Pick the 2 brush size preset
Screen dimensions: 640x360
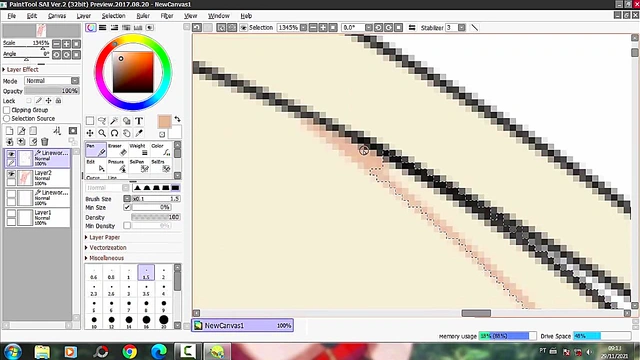point(163,273)
